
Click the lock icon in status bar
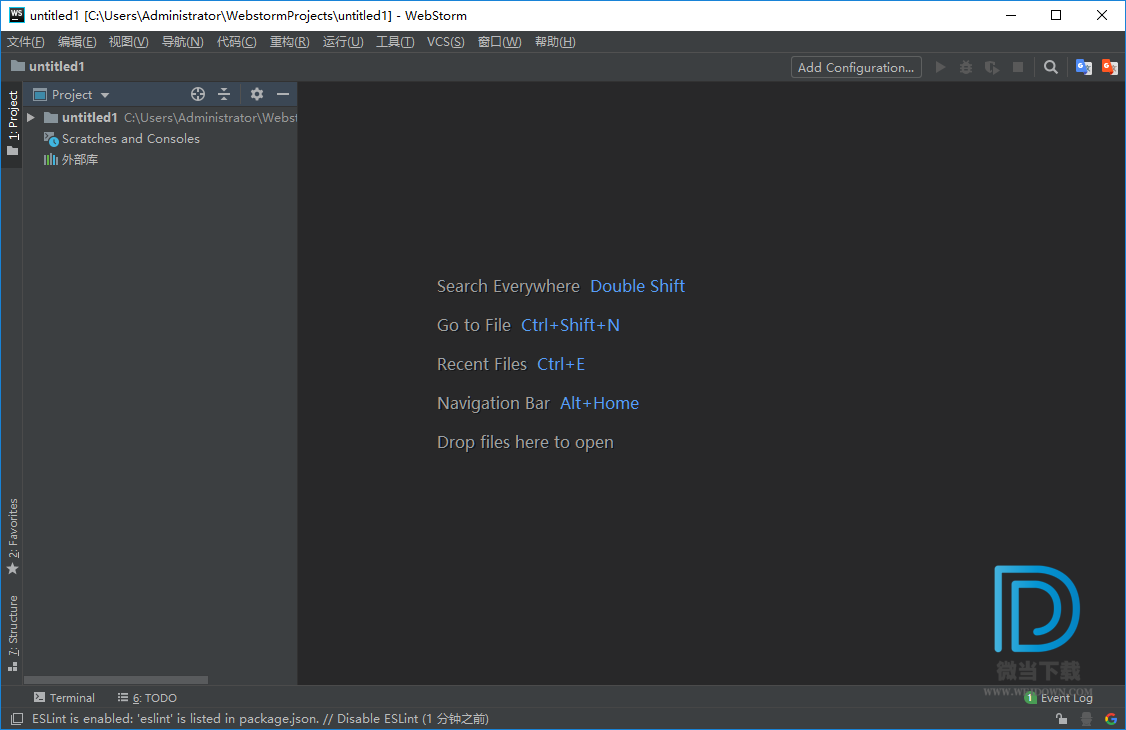click(x=1061, y=719)
